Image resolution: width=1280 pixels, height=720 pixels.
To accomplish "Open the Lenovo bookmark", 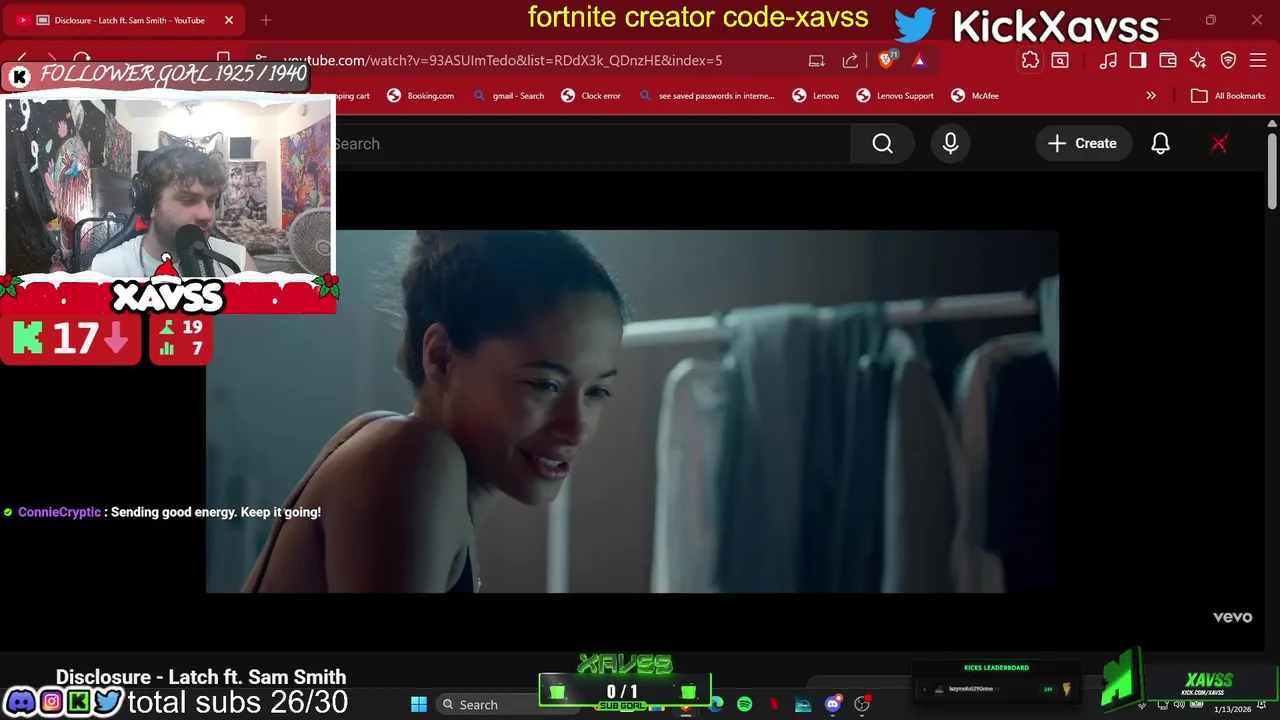I will tap(816, 96).
